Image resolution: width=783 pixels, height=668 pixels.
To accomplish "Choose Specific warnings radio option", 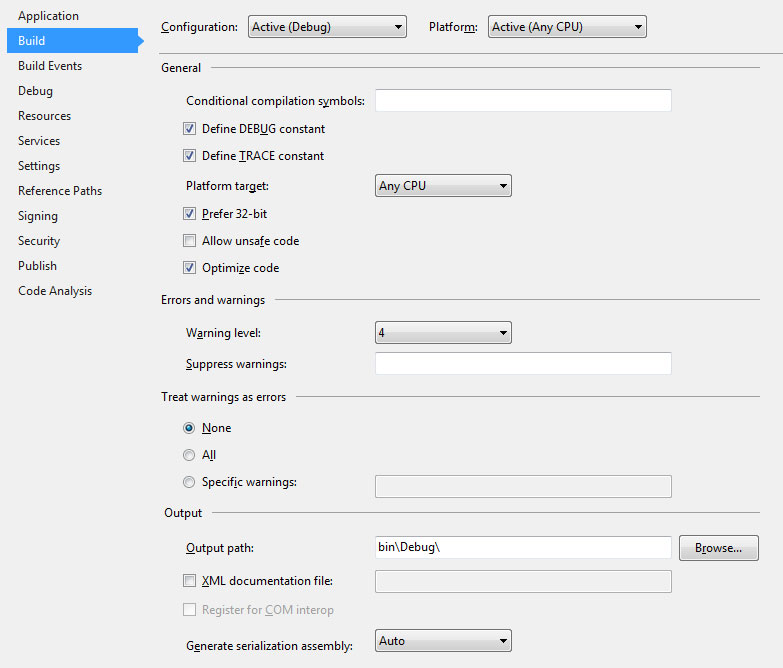I will pyautogui.click(x=190, y=482).
